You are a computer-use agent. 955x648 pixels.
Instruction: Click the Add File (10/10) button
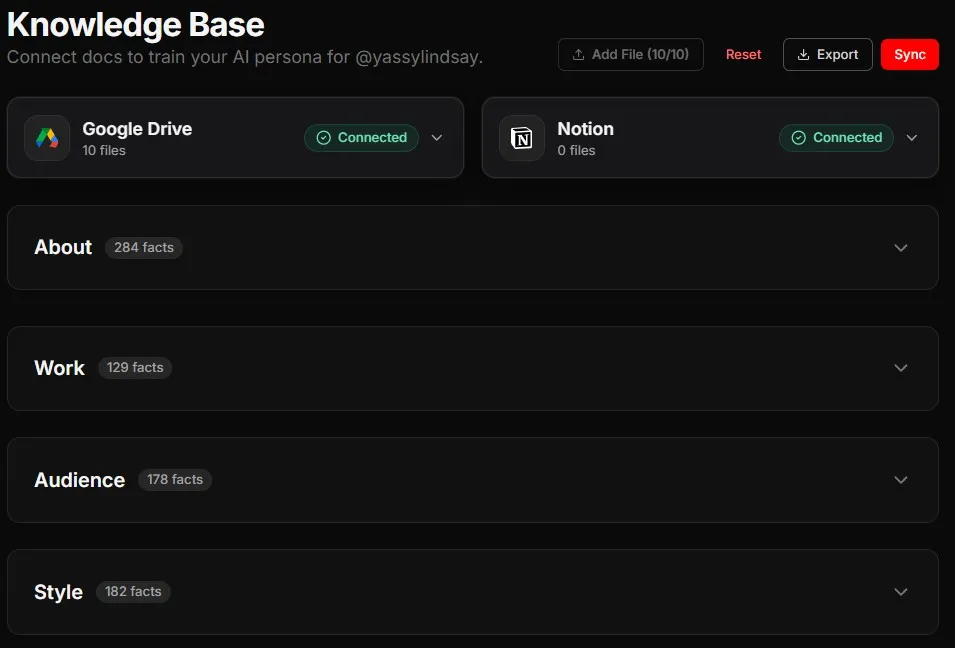pos(631,55)
